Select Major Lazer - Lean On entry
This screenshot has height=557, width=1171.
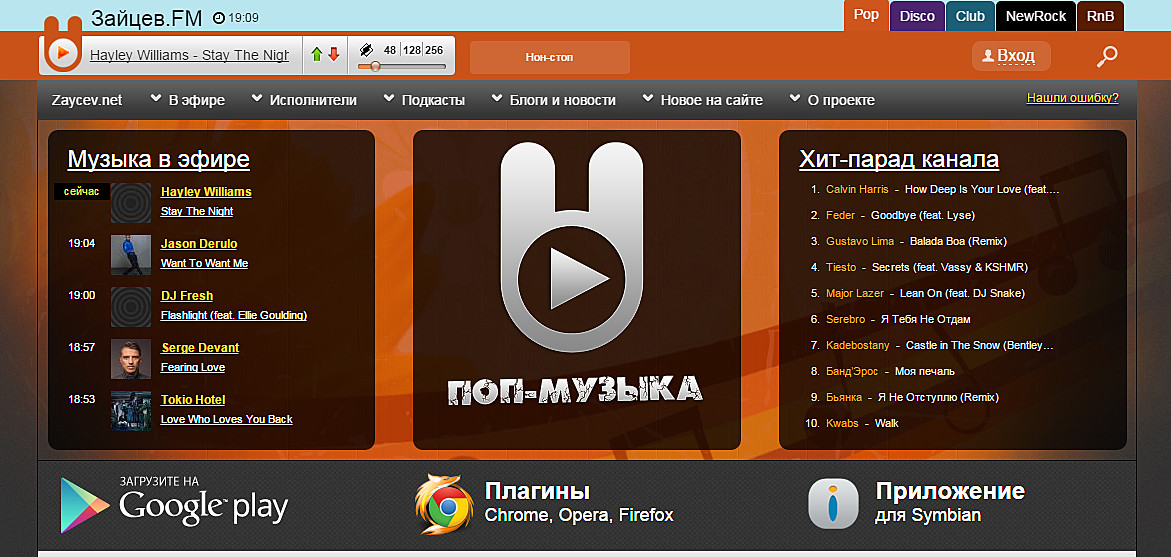(925, 293)
